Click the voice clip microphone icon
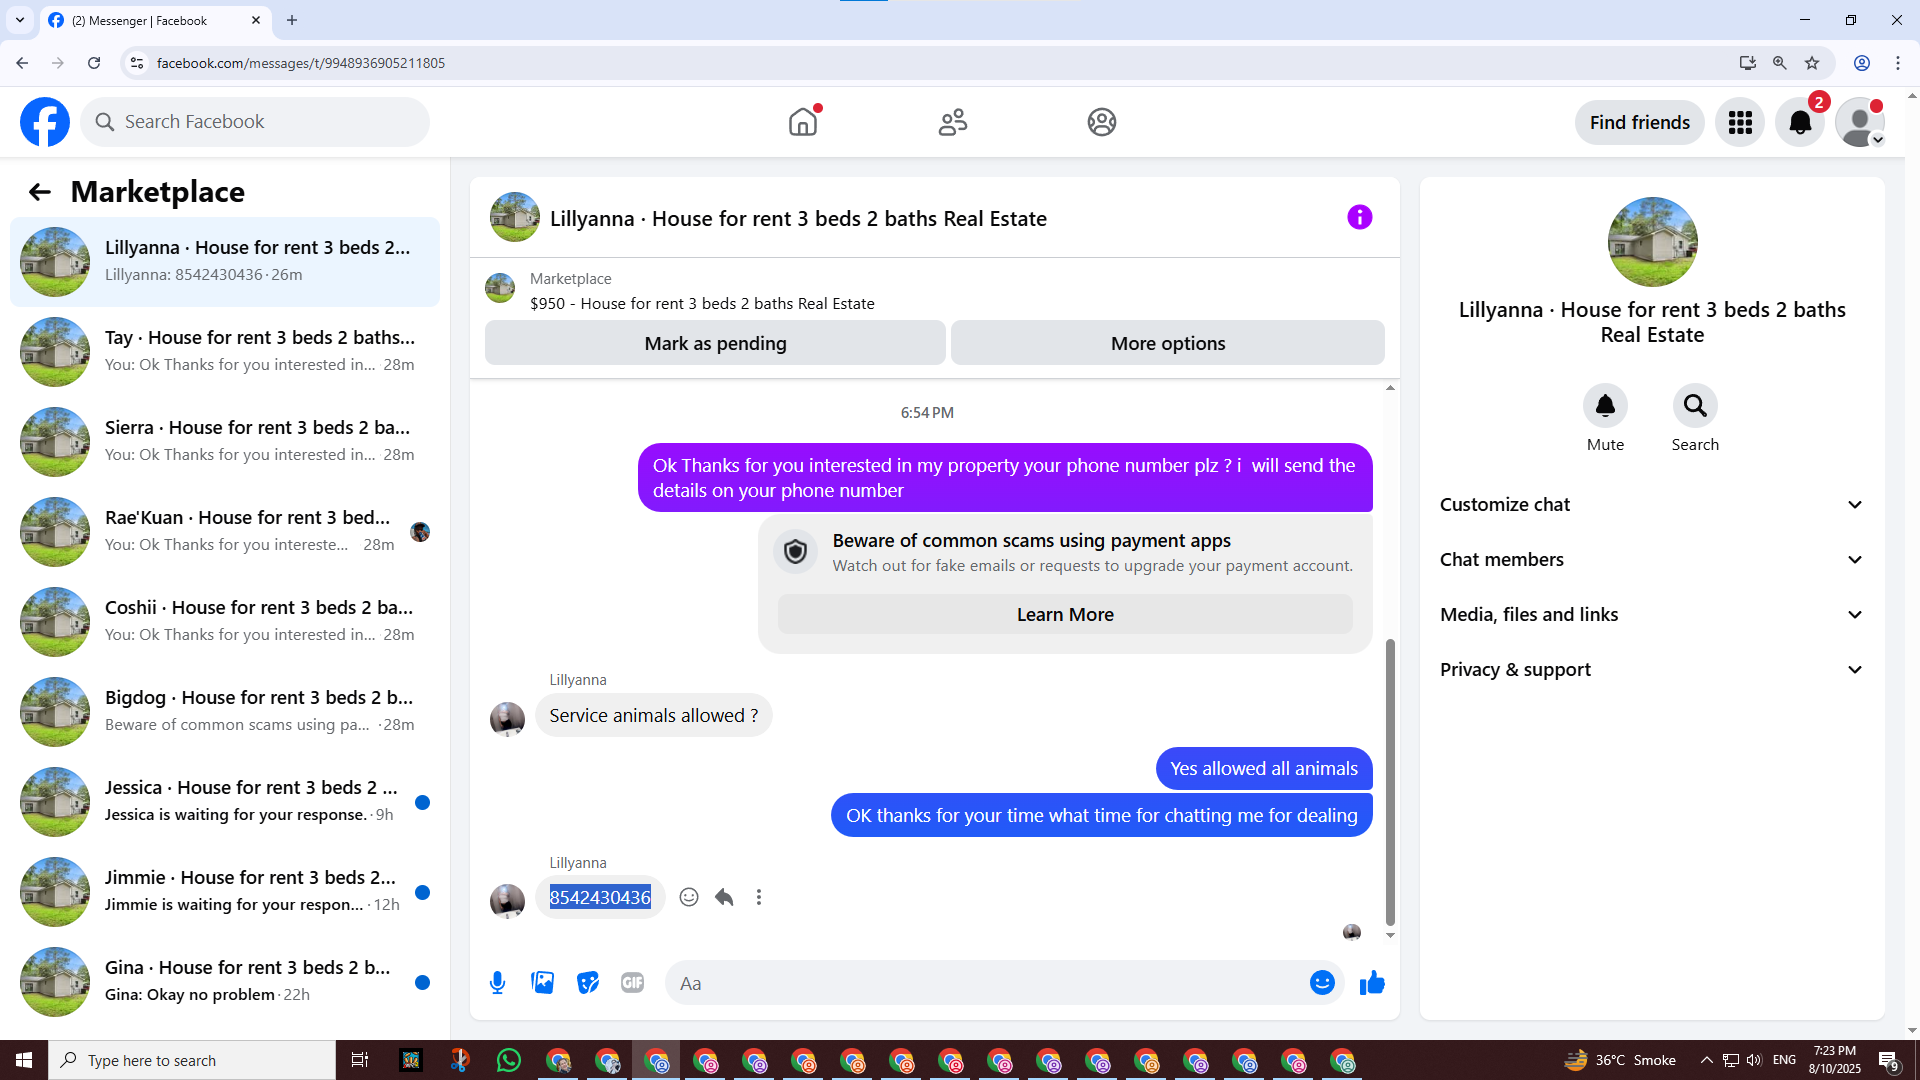The image size is (1920, 1080). tap(497, 983)
